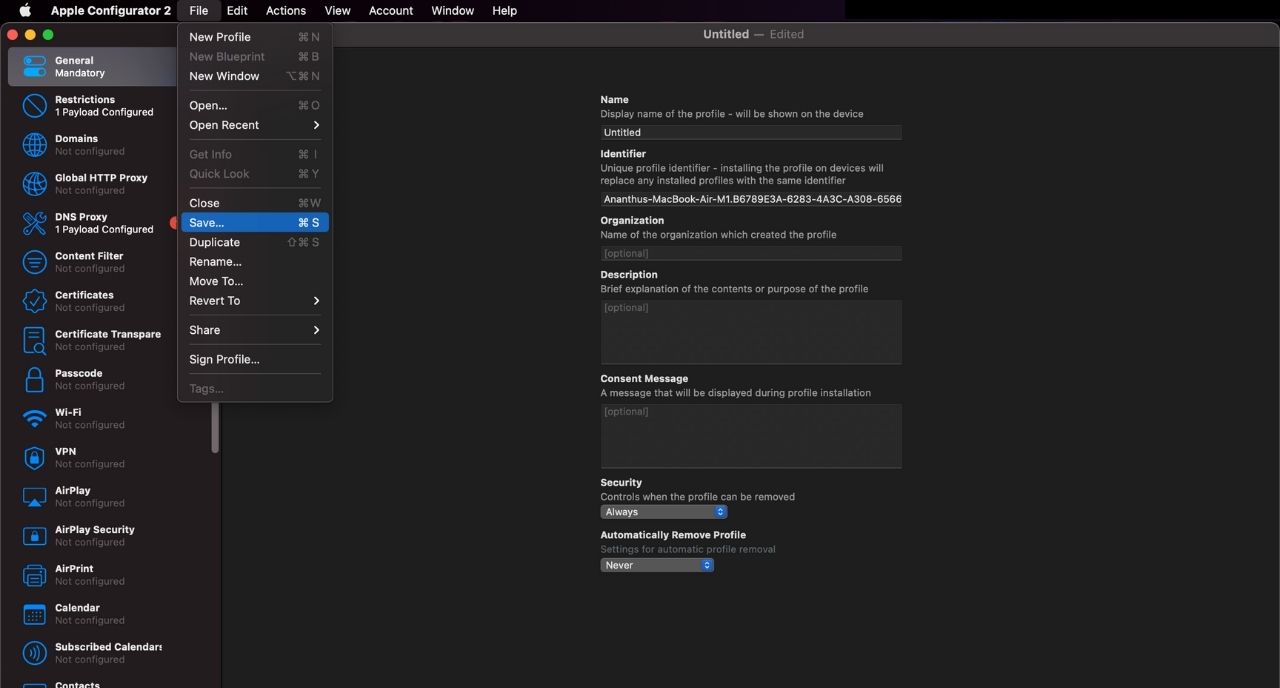Open the Restrictions payload icon
The width and height of the screenshot is (1280, 688).
coord(35,106)
